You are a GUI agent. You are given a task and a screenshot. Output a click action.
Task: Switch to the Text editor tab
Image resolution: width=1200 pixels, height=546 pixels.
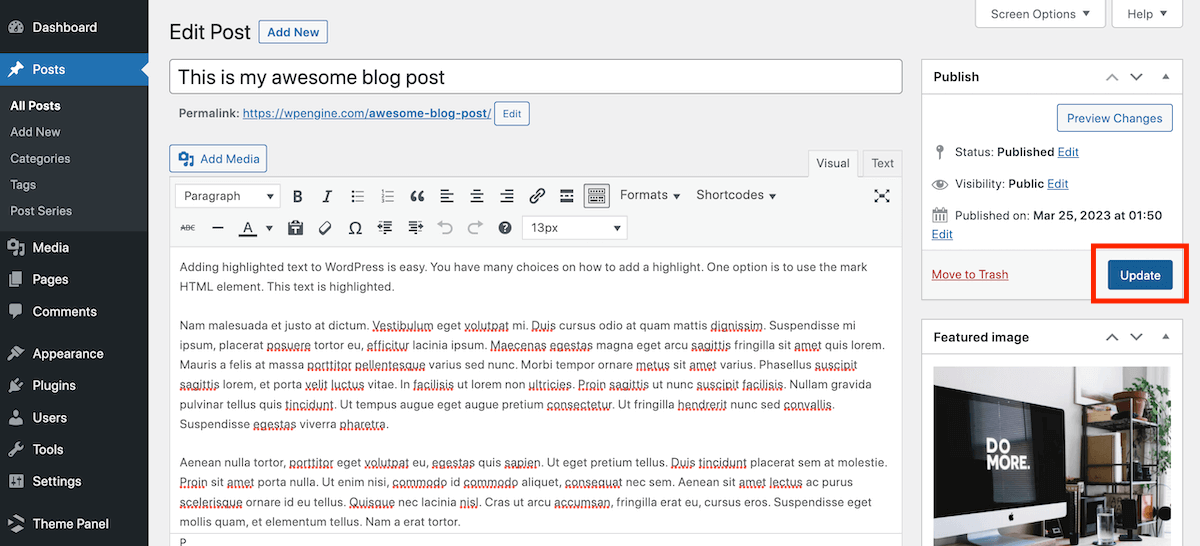882,163
